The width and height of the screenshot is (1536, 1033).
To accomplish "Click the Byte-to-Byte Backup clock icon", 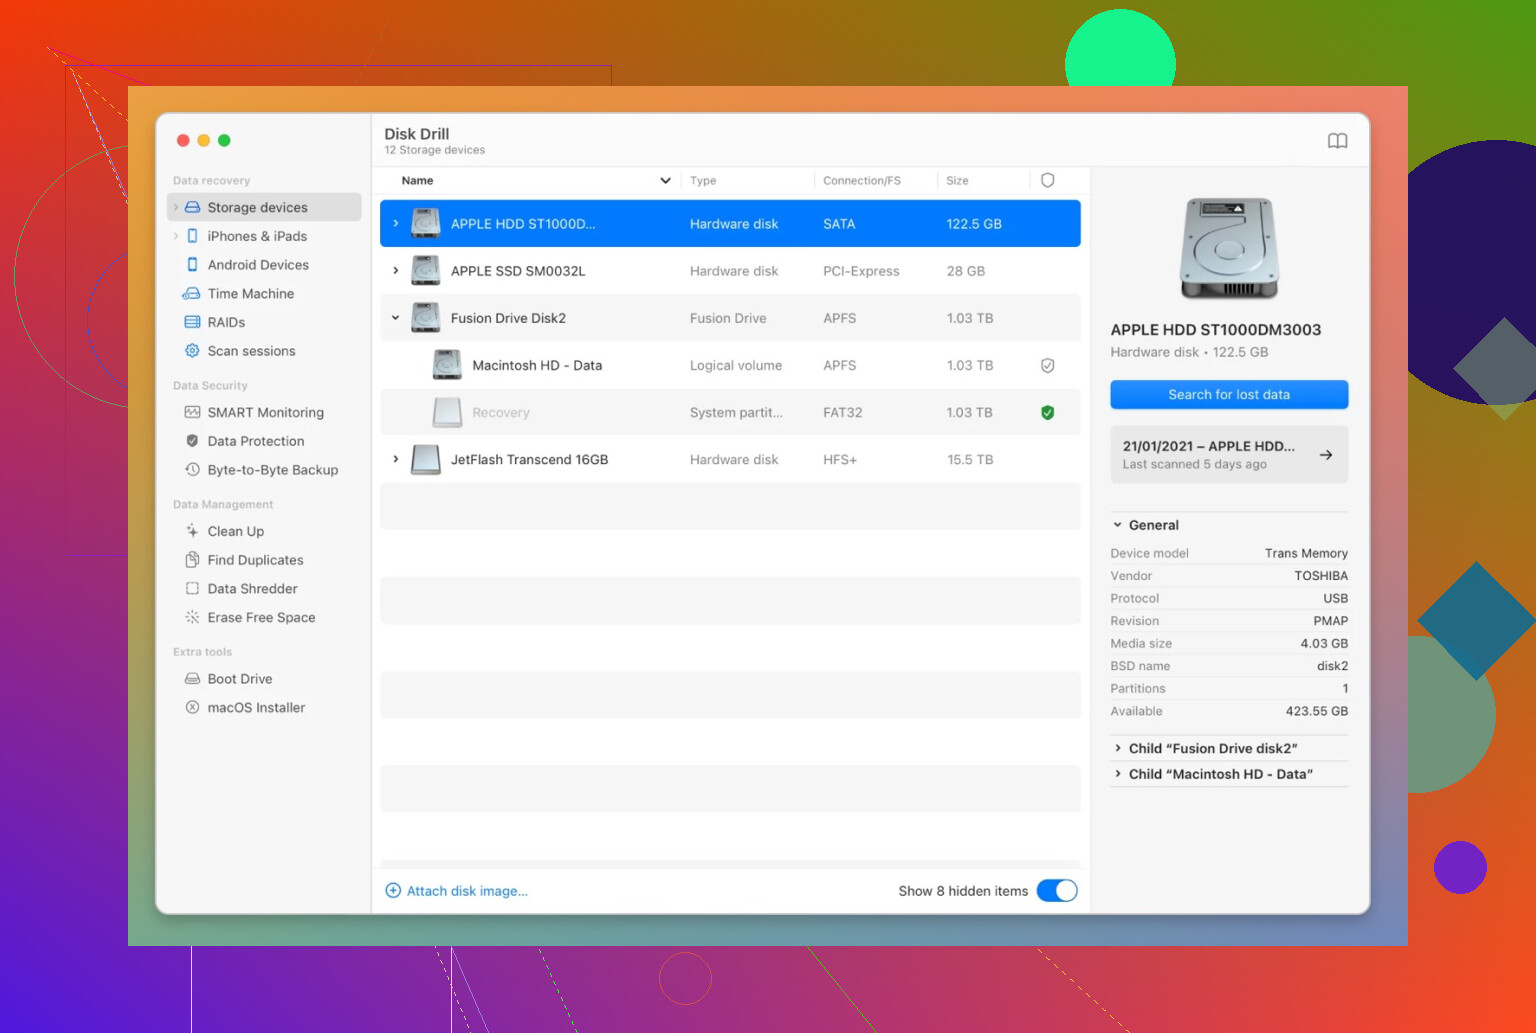I will coord(192,470).
